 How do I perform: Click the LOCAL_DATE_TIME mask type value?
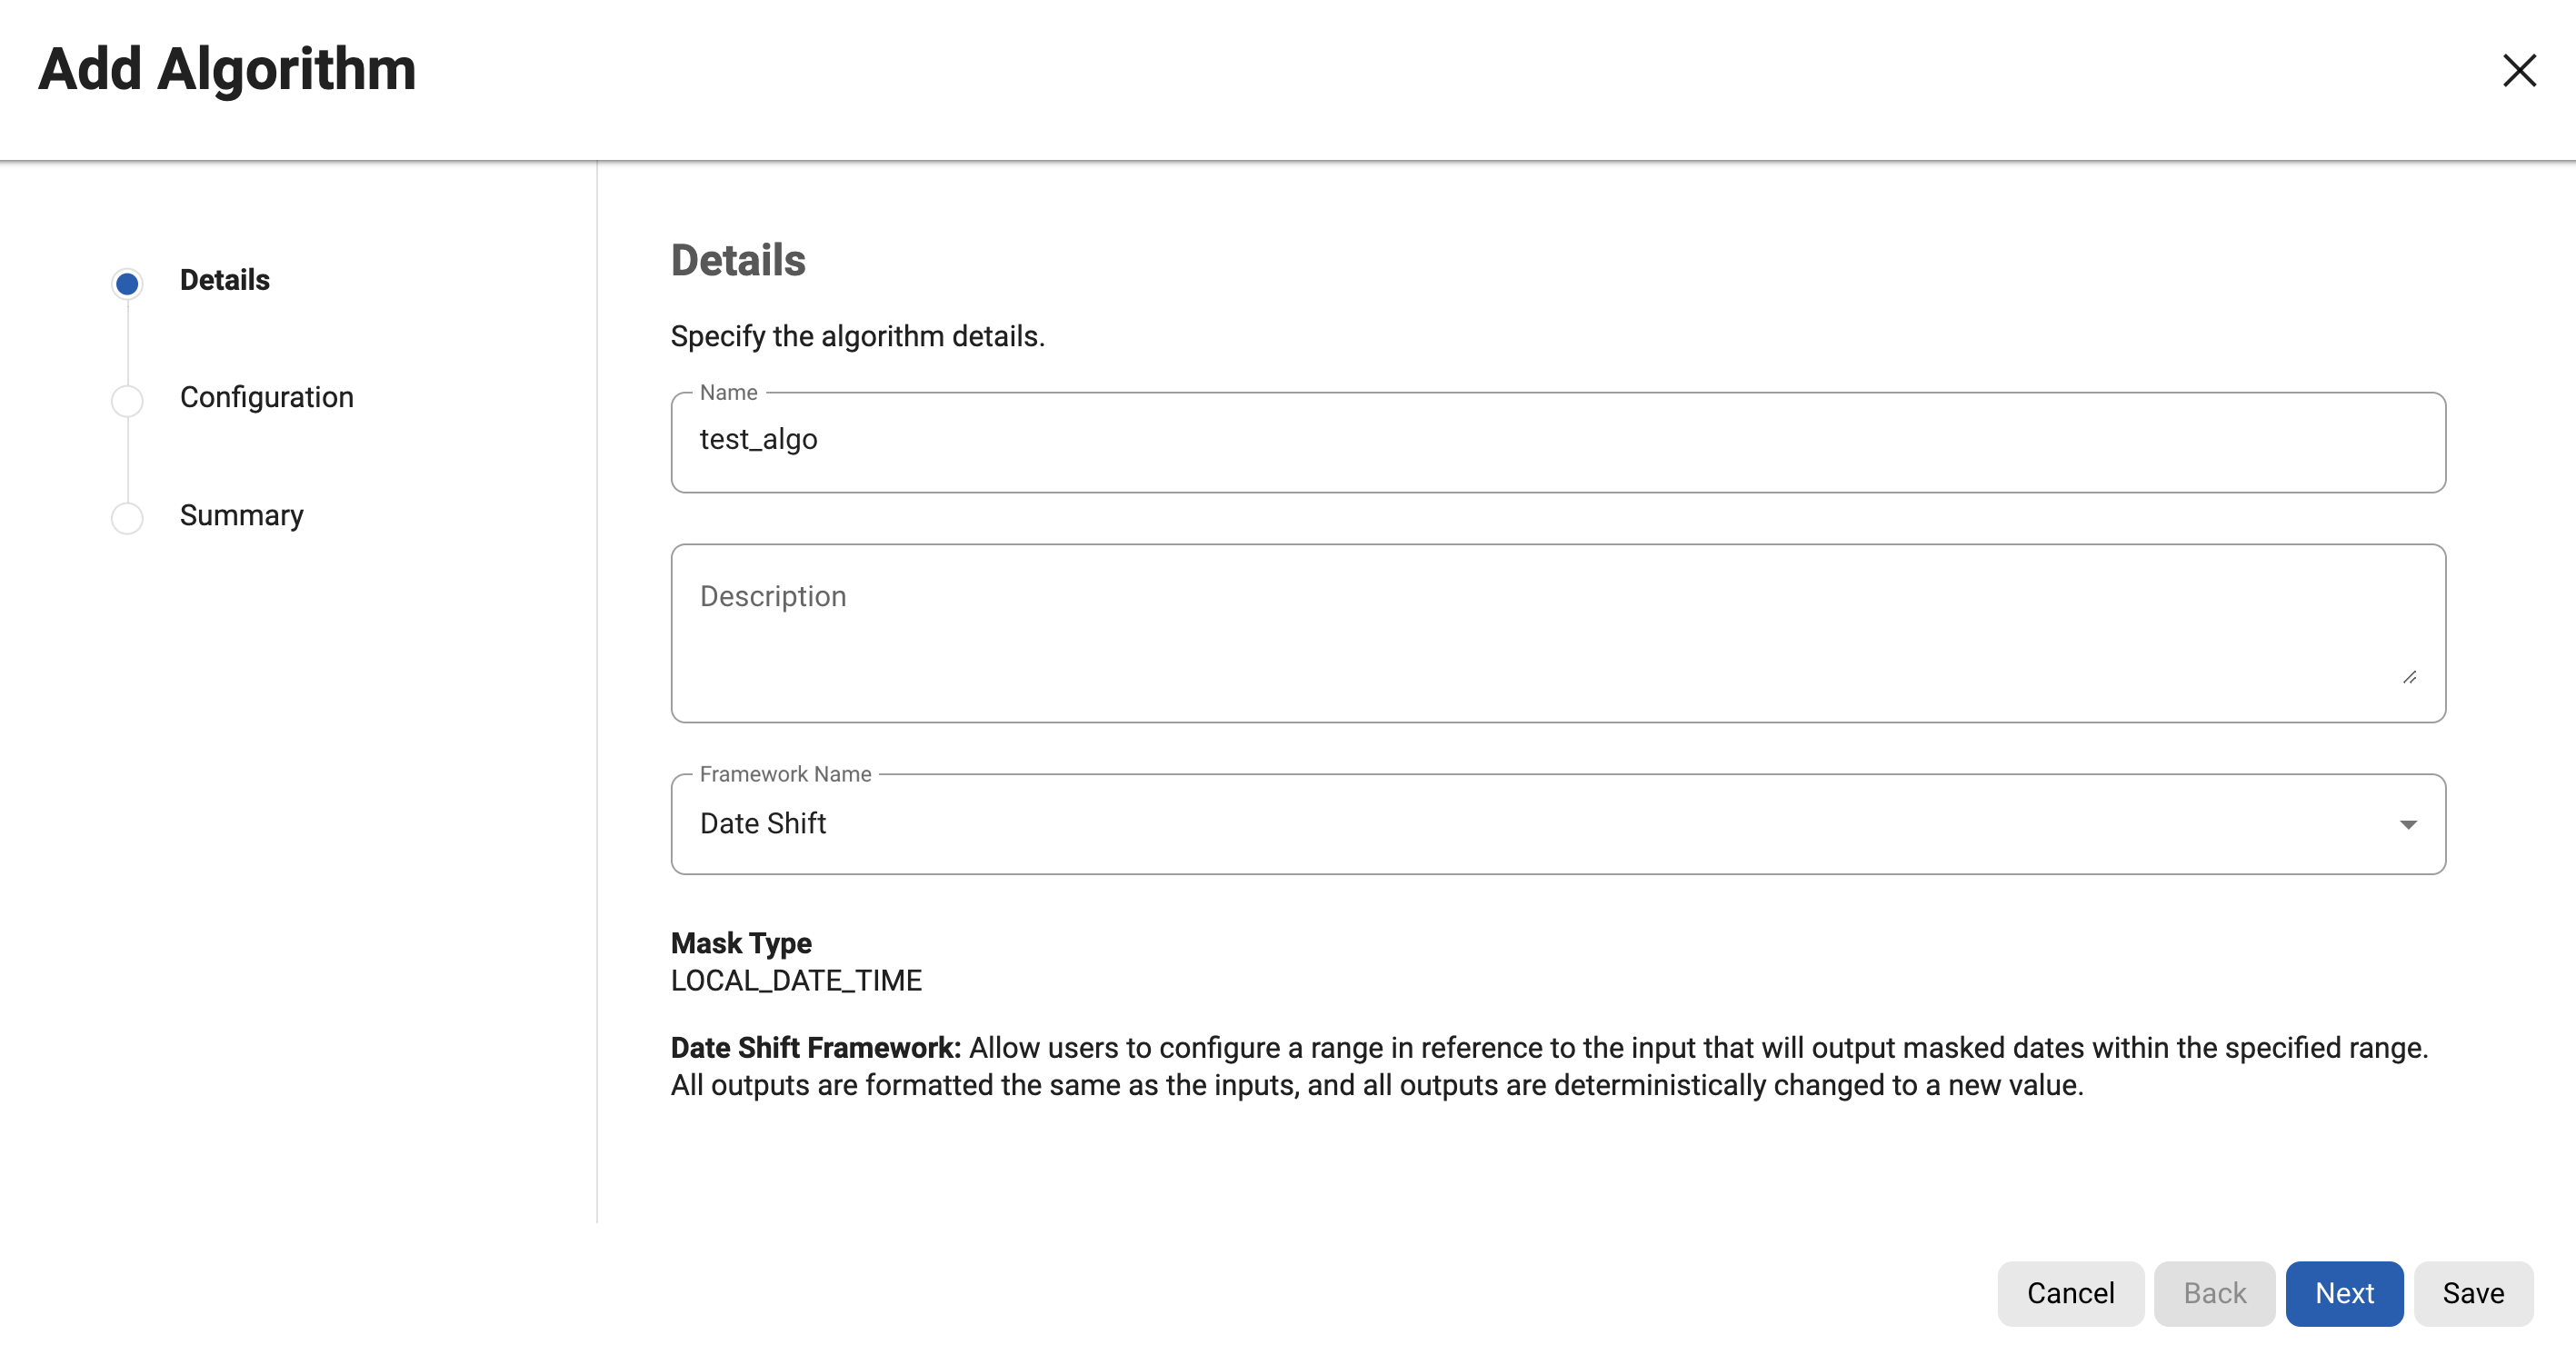pyautogui.click(x=796, y=980)
